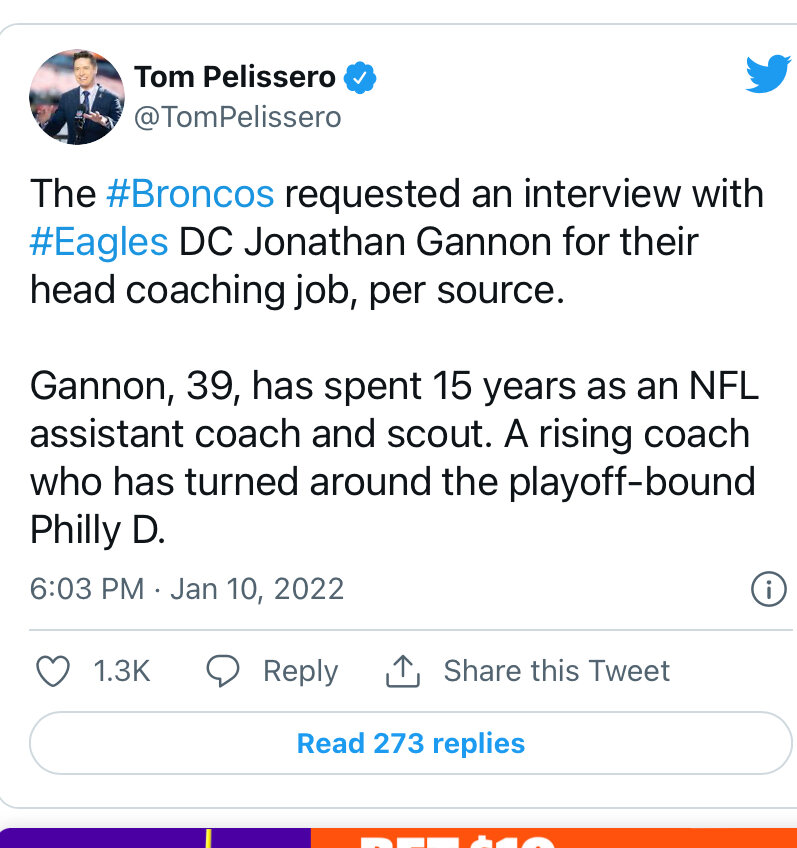Image resolution: width=797 pixels, height=848 pixels.
Task: Open the @TomPelissero handle link
Action: [x=238, y=117]
